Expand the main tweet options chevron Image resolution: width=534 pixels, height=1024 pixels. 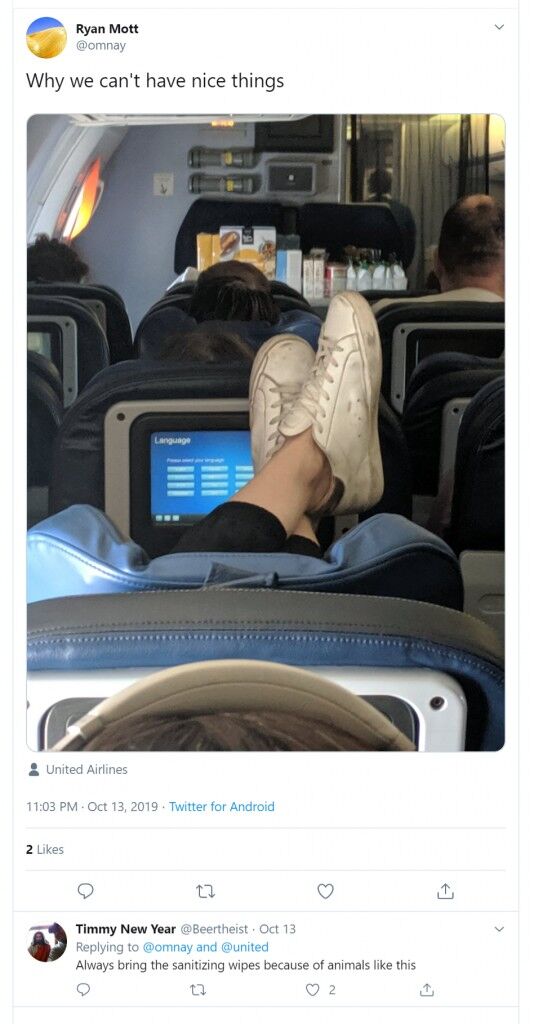(499, 27)
